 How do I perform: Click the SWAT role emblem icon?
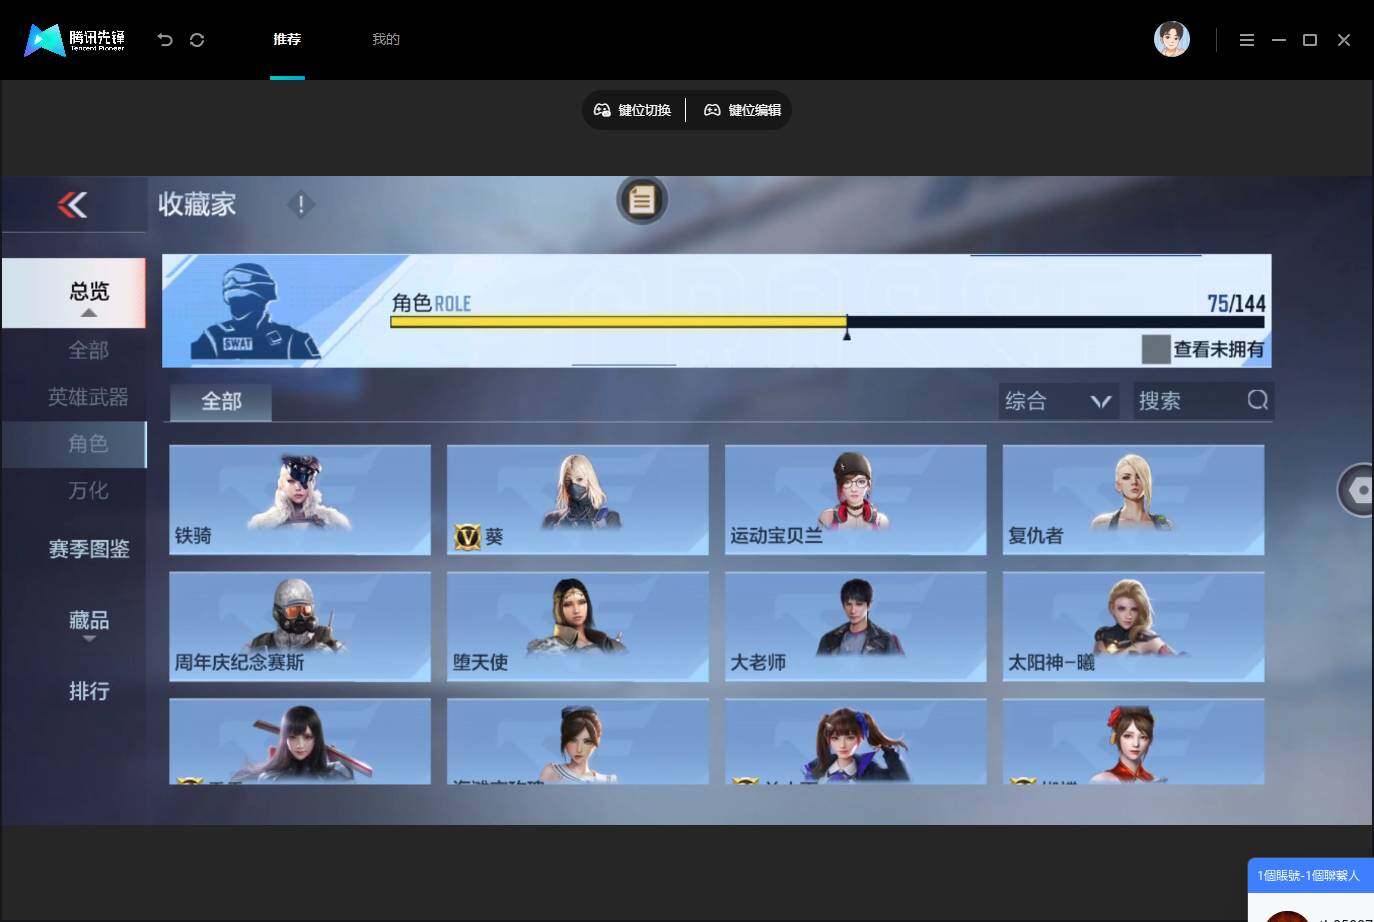click(254, 311)
